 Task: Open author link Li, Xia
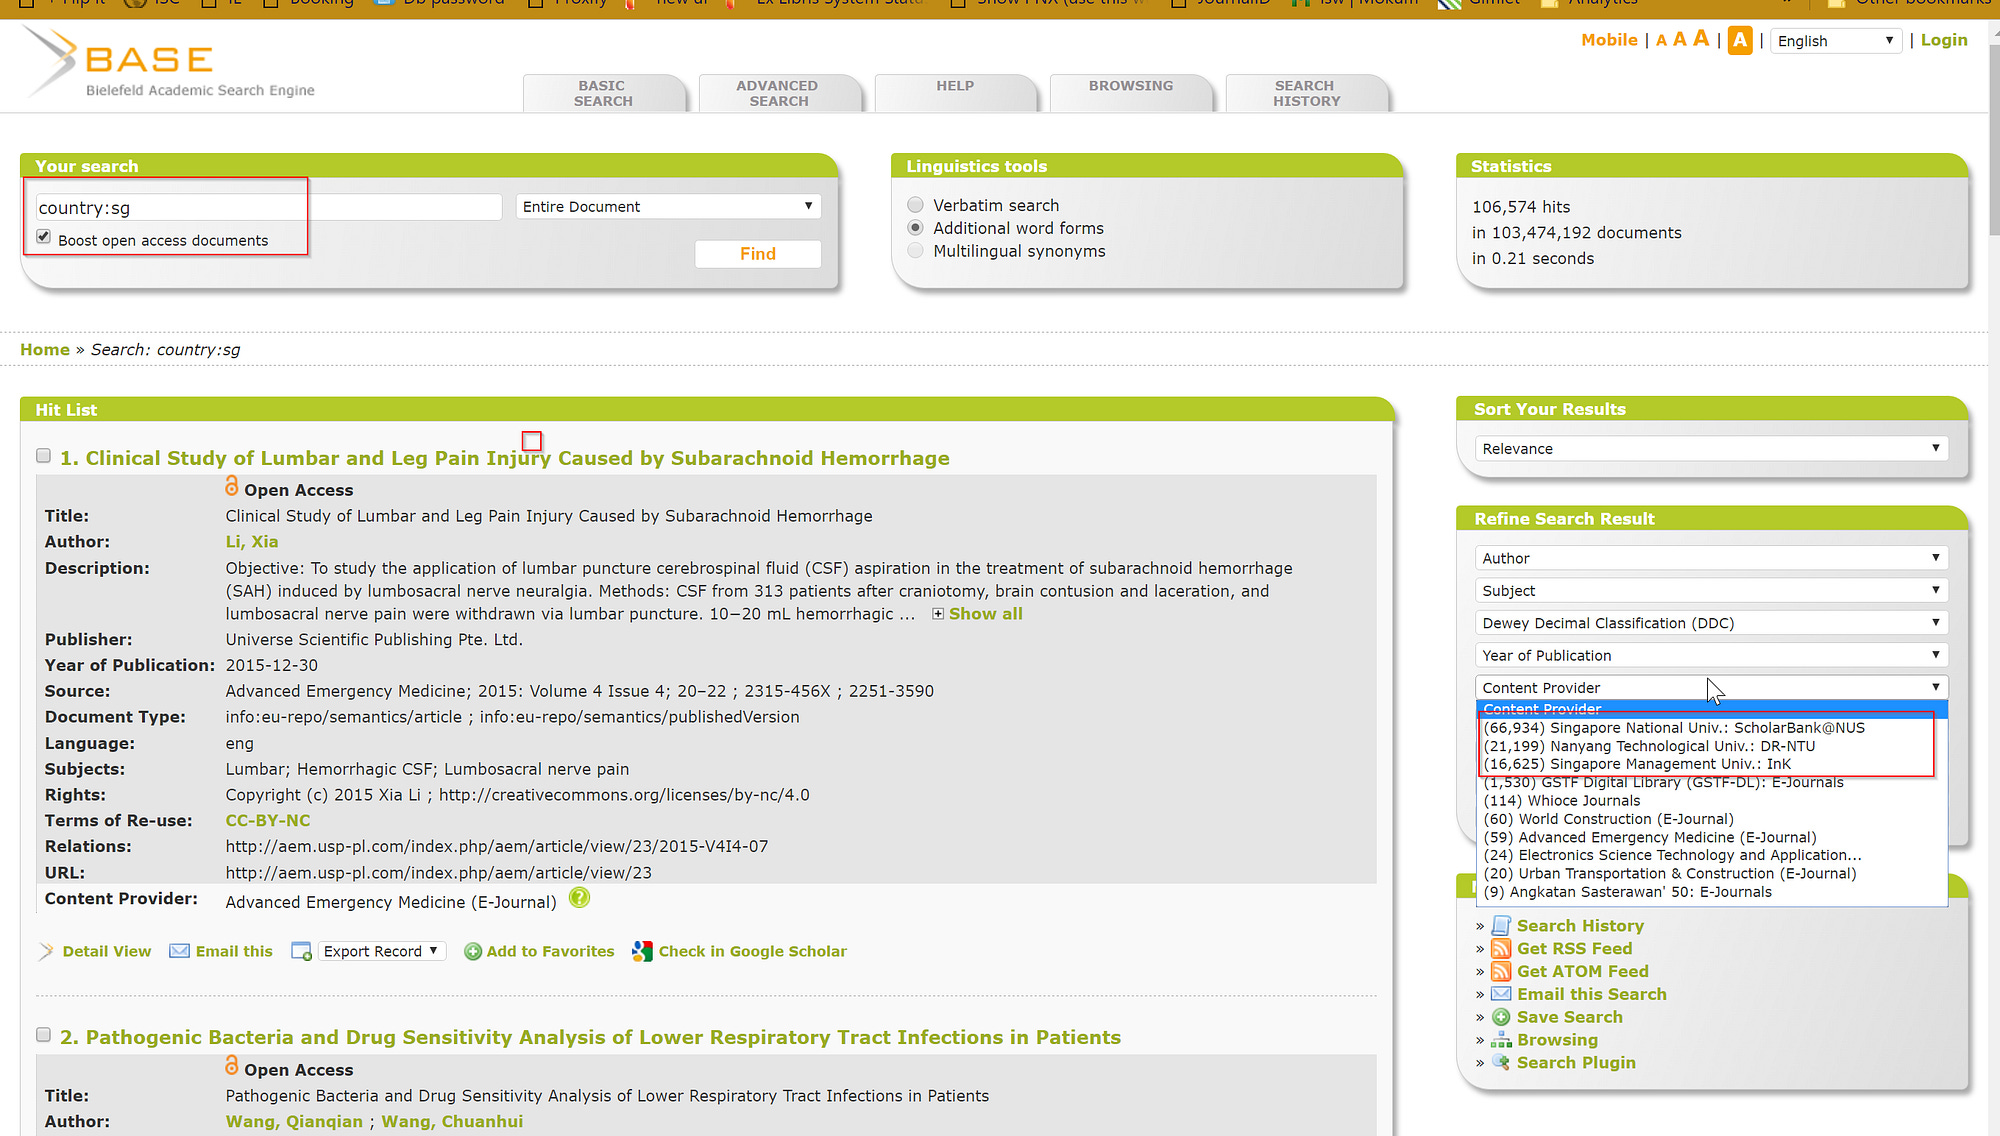(x=251, y=542)
